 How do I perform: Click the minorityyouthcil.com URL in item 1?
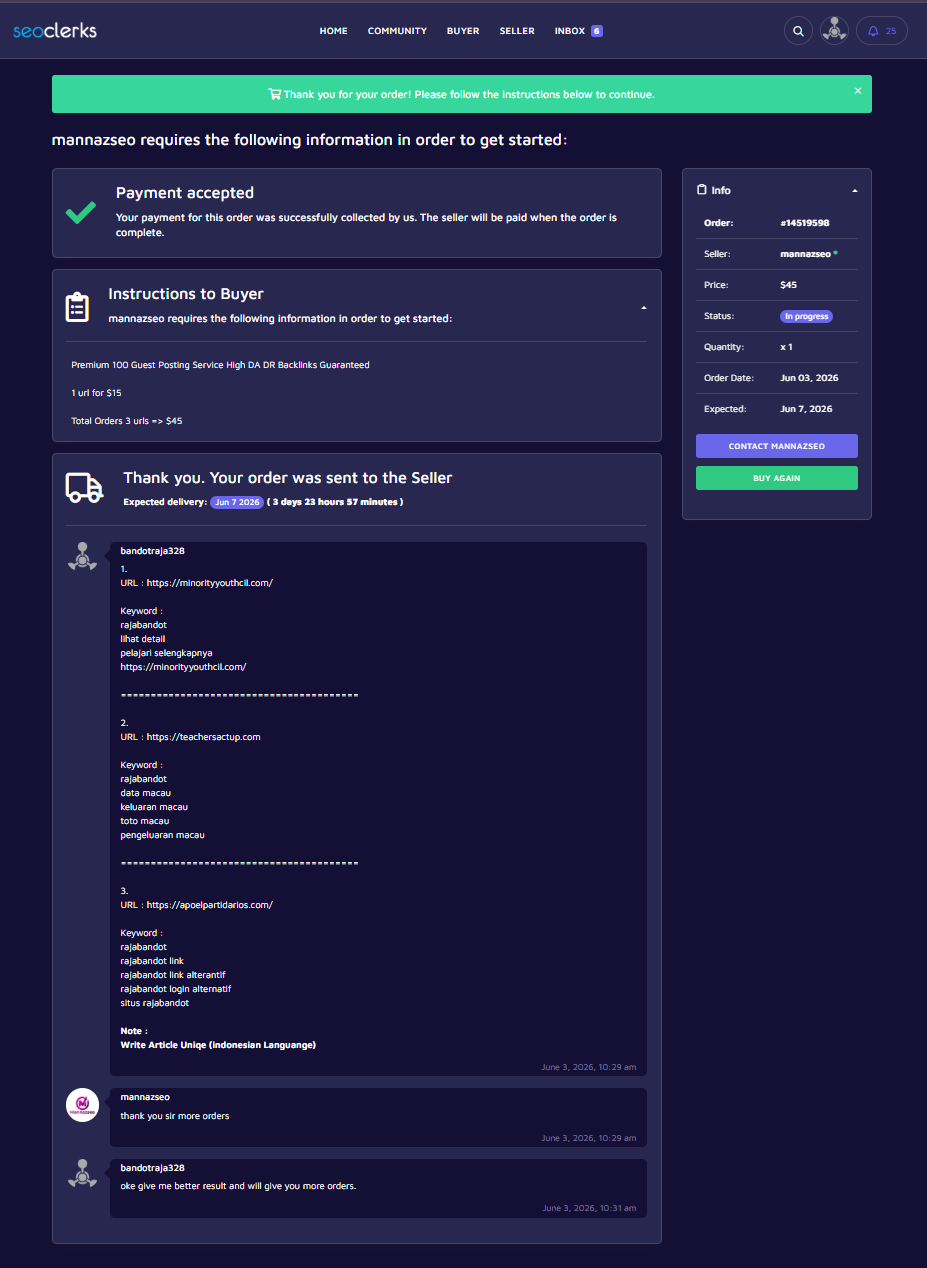(209, 582)
